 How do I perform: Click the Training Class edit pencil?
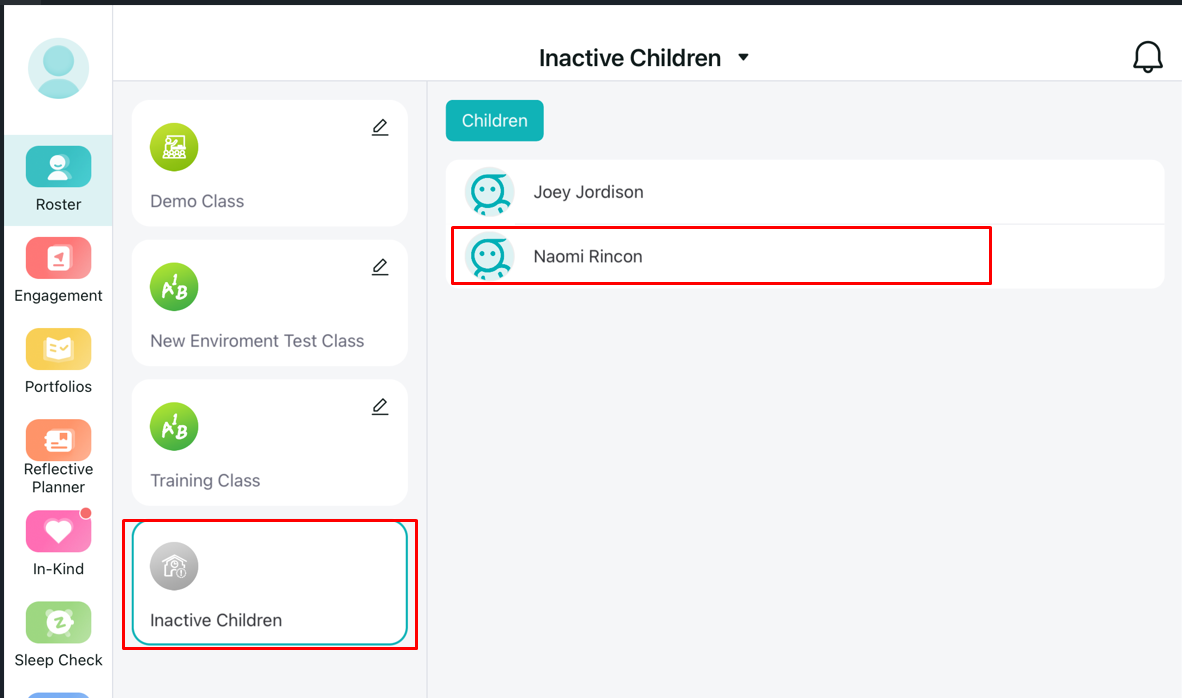tap(380, 407)
